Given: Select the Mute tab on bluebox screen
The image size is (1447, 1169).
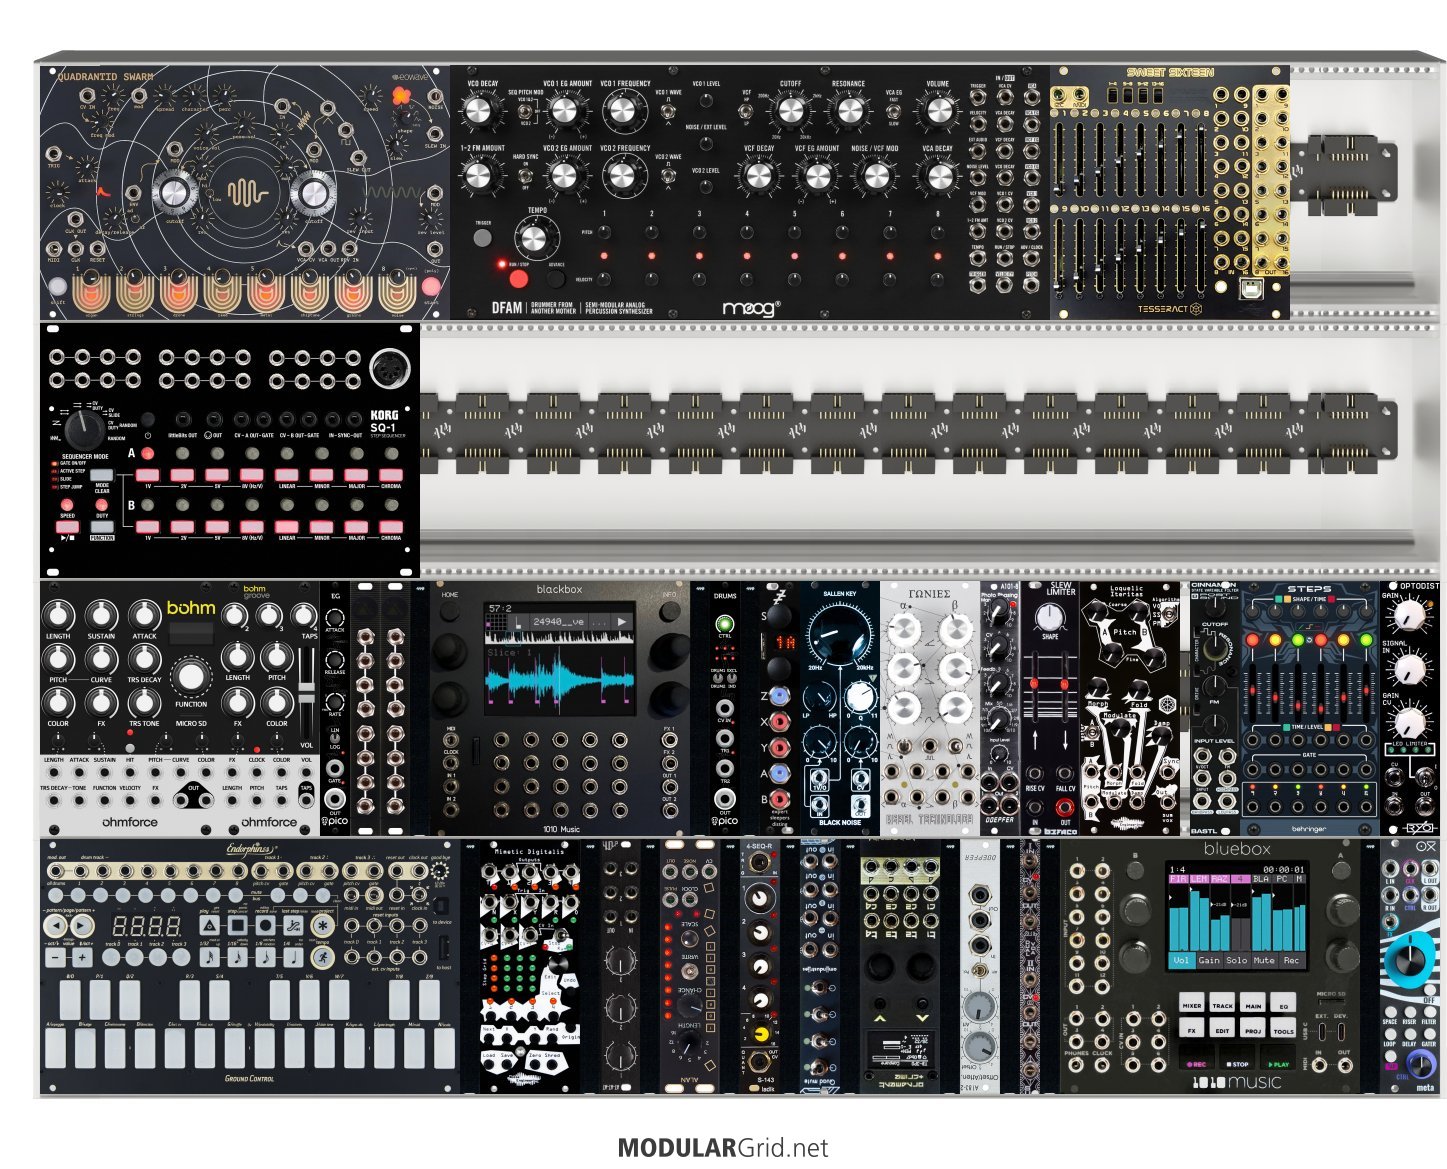Looking at the screenshot, I should pyautogui.click(x=1265, y=960).
